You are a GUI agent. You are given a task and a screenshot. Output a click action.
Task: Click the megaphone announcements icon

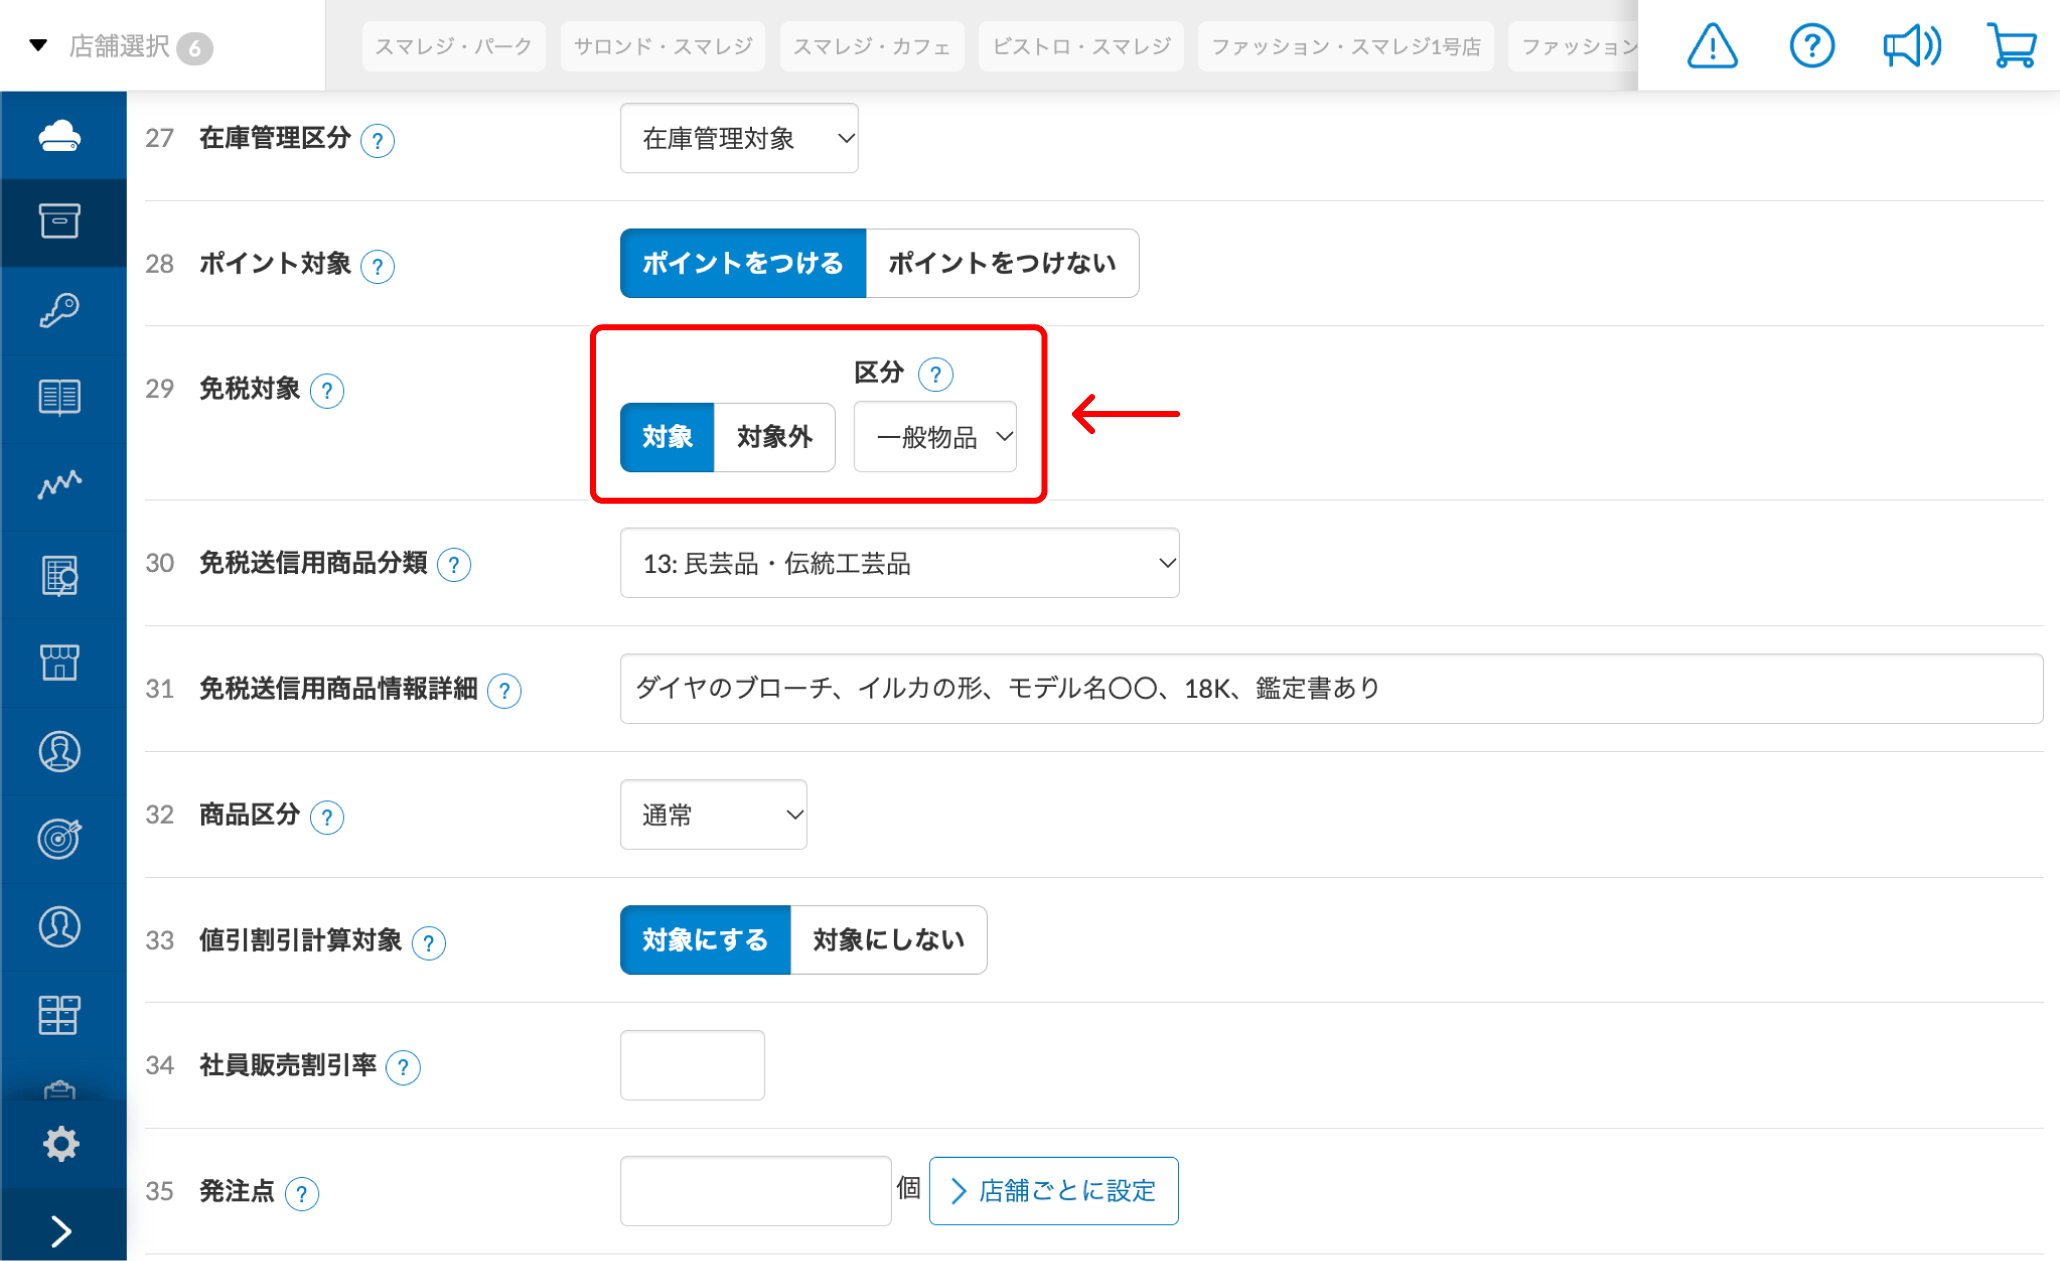click(x=1911, y=46)
